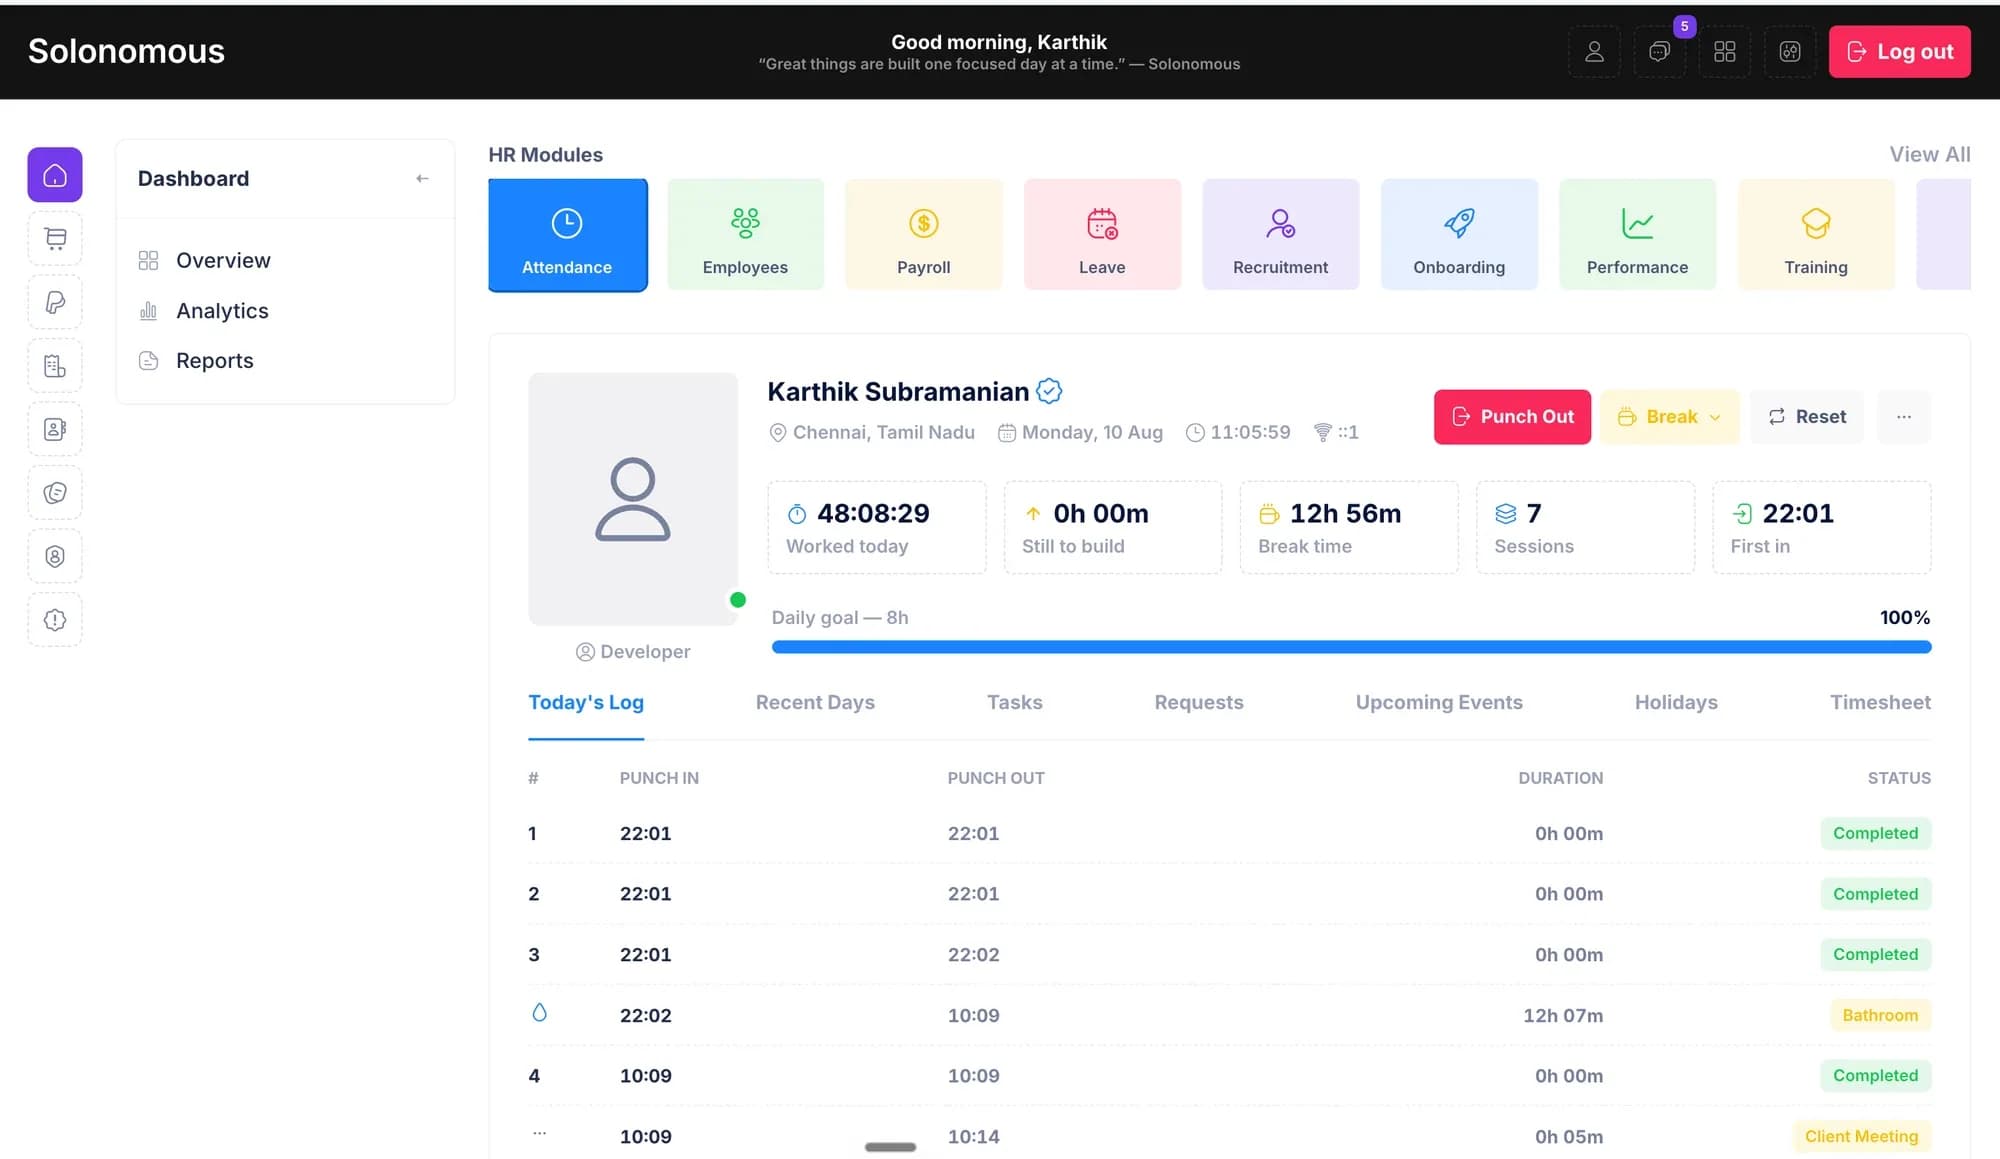Viewport: 2000px width, 1159px height.
Task: Open the Recruitment module
Action: pyautogui.click(x=1280, y=235)
